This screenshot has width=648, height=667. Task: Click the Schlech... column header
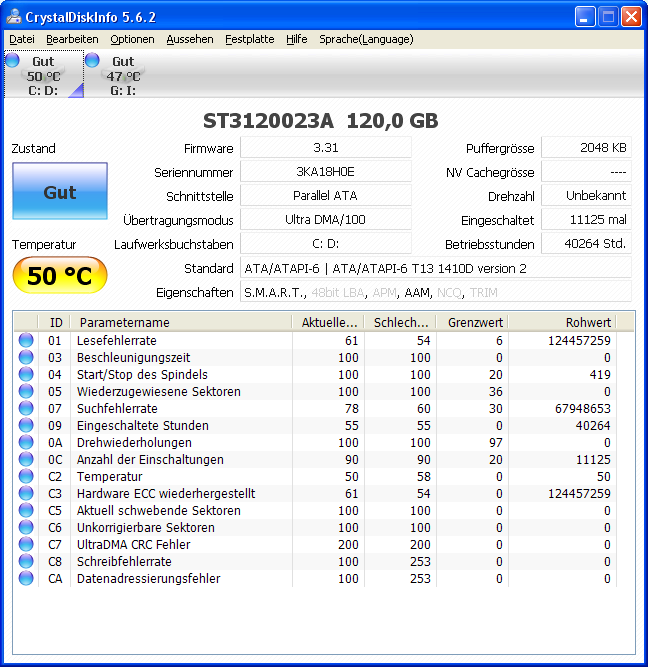tap(400, 322)
